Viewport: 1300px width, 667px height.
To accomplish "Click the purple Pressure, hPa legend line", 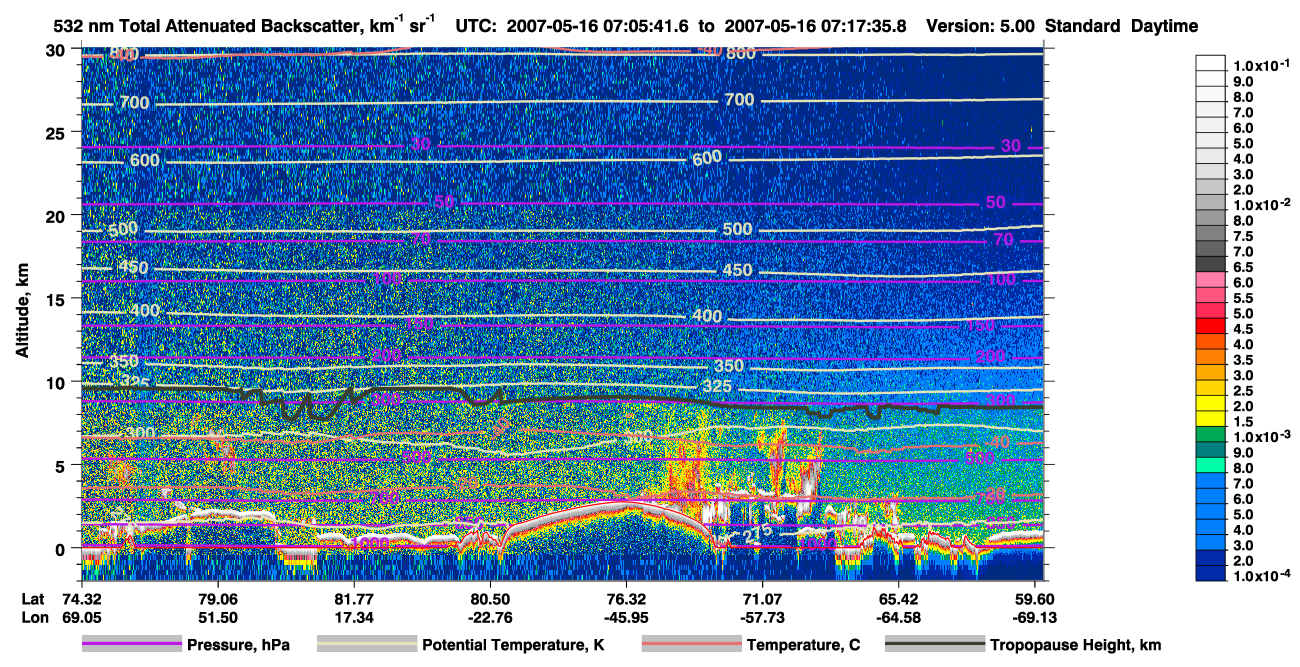I will tap(131, 646).
